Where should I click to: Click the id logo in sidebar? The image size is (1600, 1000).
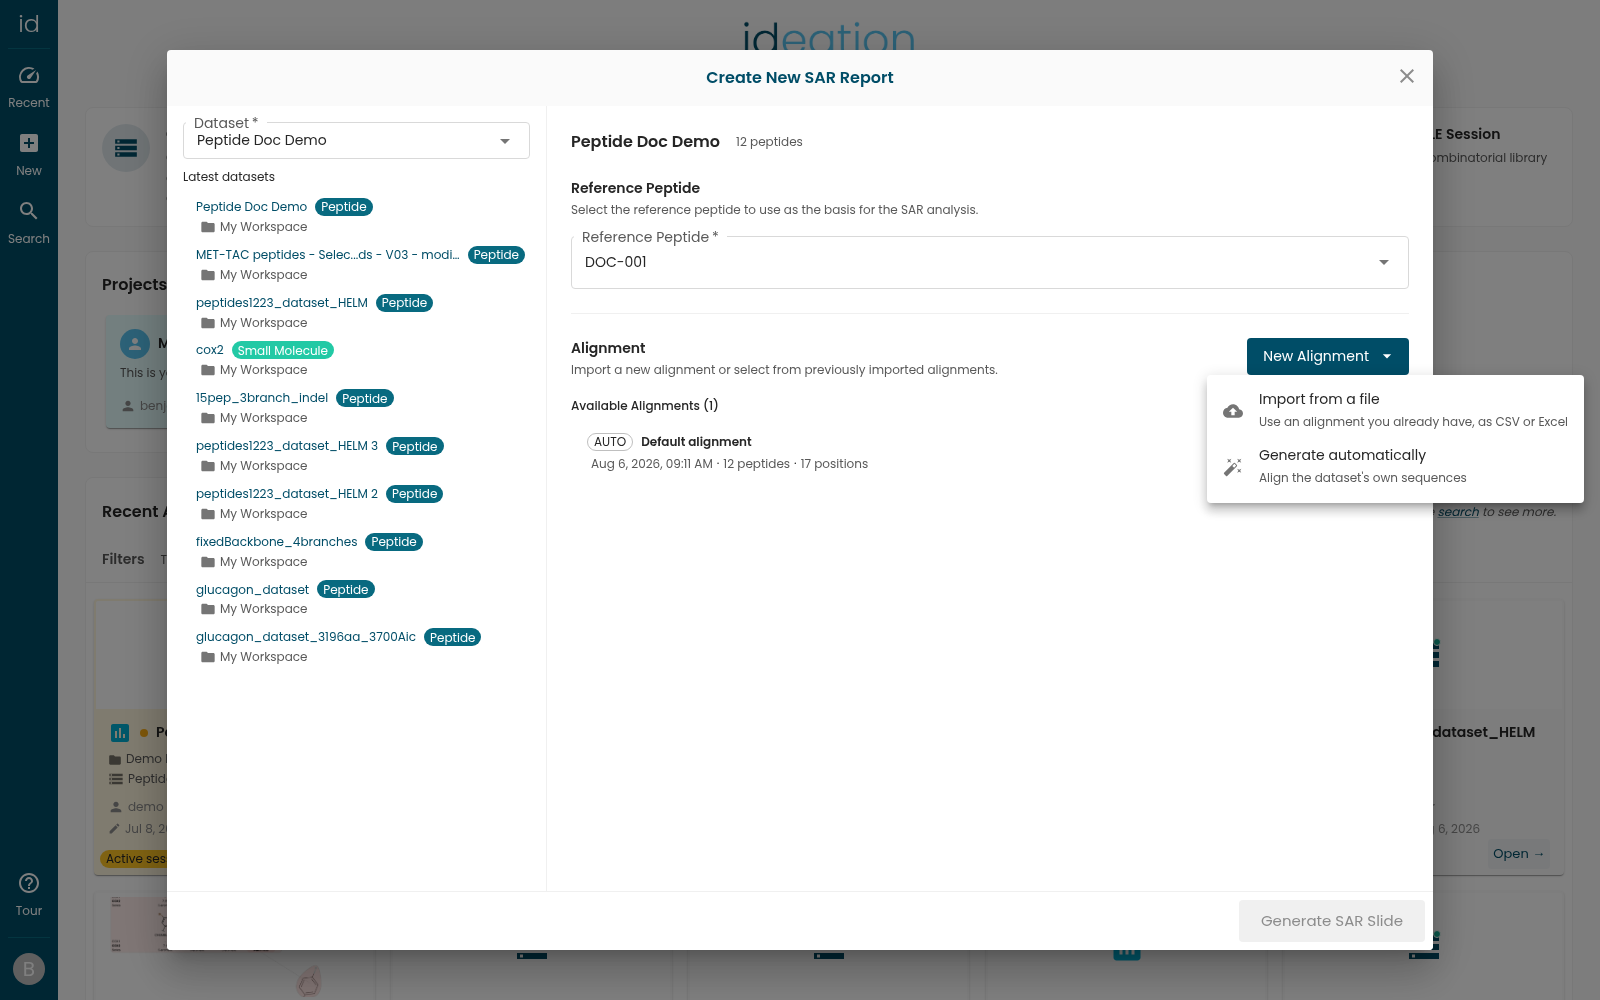(29, 24)
